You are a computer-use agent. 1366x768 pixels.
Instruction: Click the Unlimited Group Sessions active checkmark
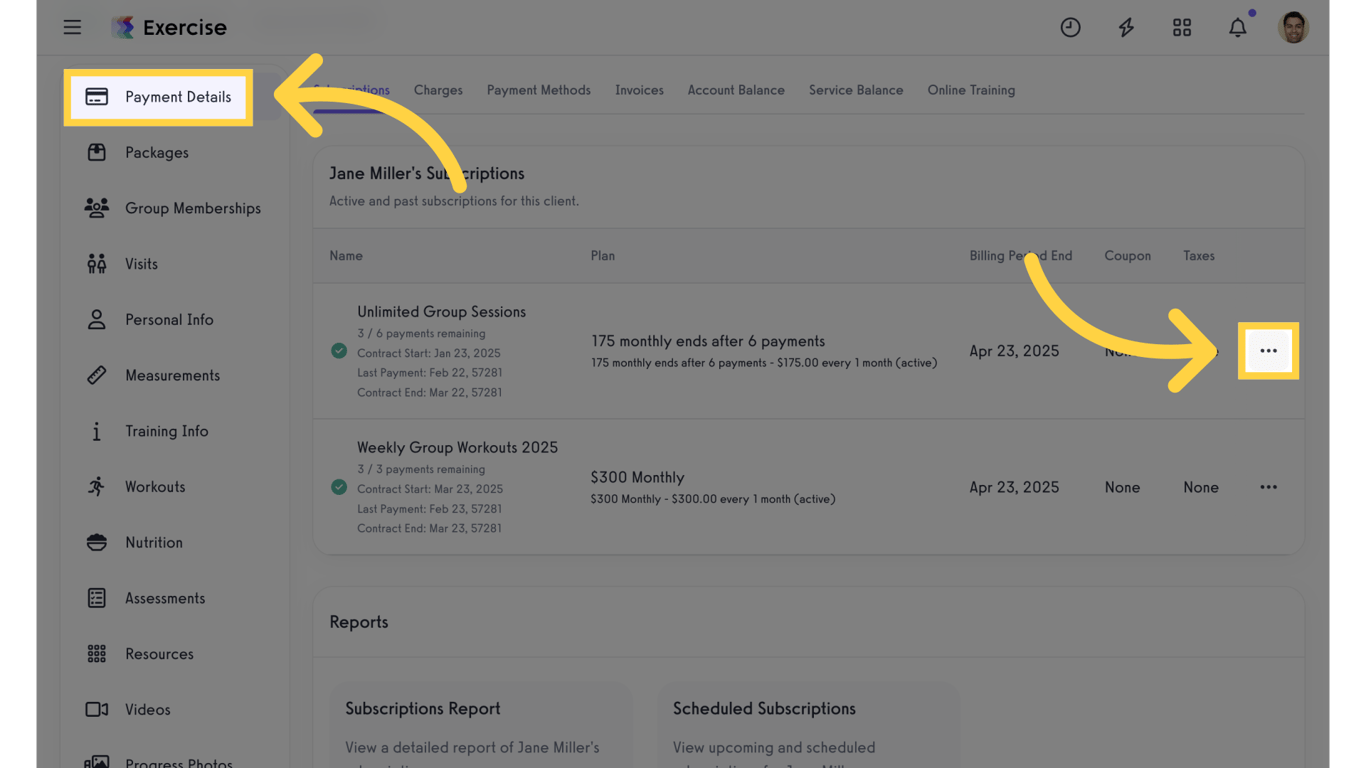click(339, 351)
